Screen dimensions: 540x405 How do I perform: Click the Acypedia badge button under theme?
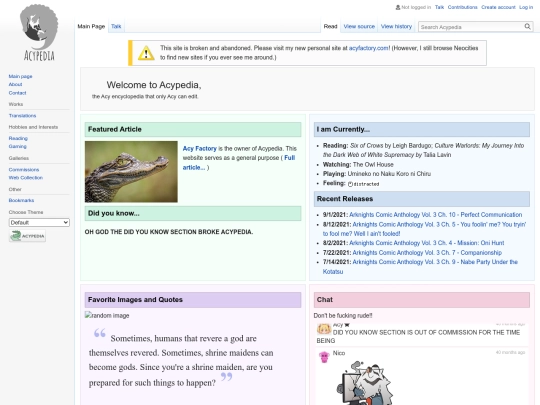pos(27,236)
